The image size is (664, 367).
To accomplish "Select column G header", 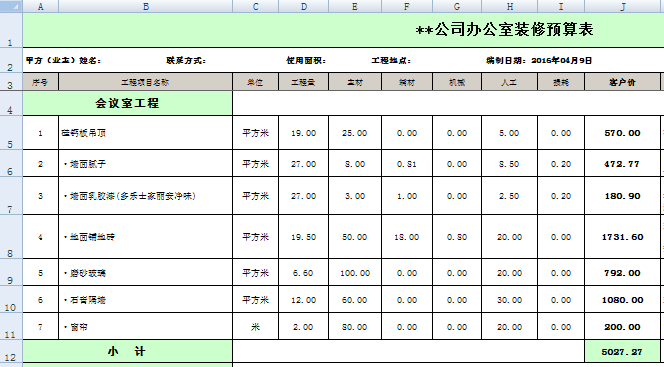I will tap(457, 6).
